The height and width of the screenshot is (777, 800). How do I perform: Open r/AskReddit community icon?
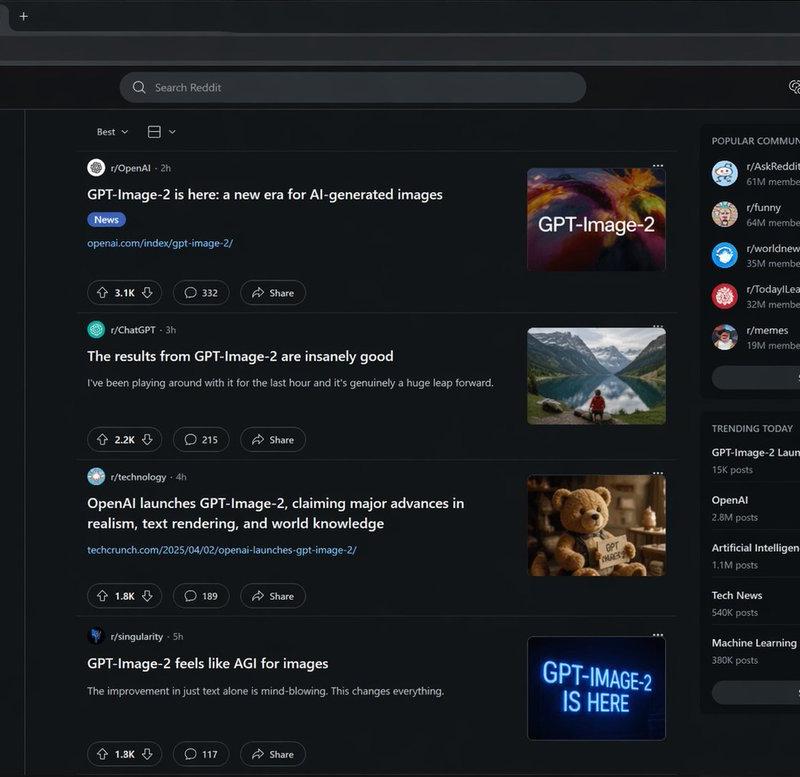pyautogui.click(x=724, y=173)
